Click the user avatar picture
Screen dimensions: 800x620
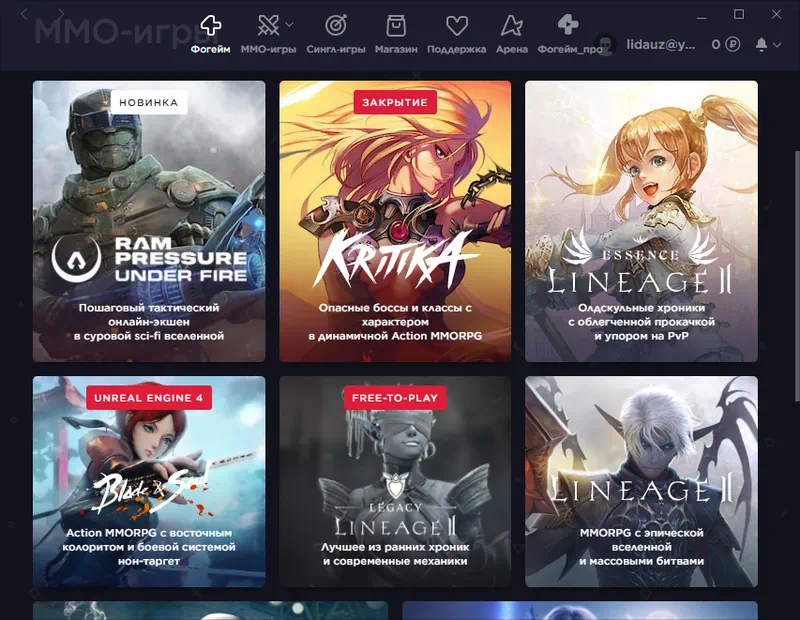click(606, 45)
